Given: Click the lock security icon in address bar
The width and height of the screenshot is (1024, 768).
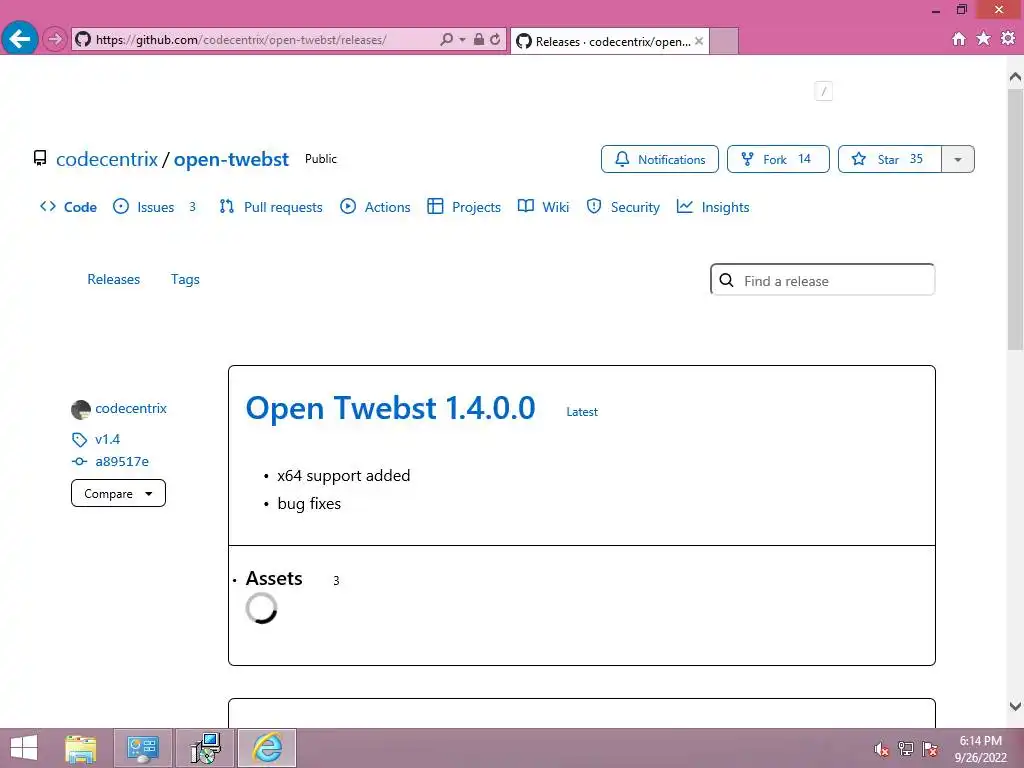Looking at the screenshot, I should click(479, 39).
